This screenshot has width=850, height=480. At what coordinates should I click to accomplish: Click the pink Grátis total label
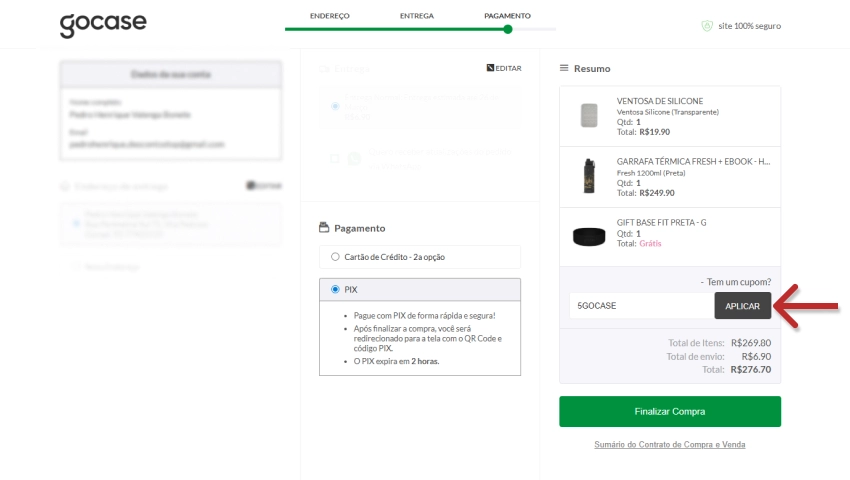pos(650,244)
